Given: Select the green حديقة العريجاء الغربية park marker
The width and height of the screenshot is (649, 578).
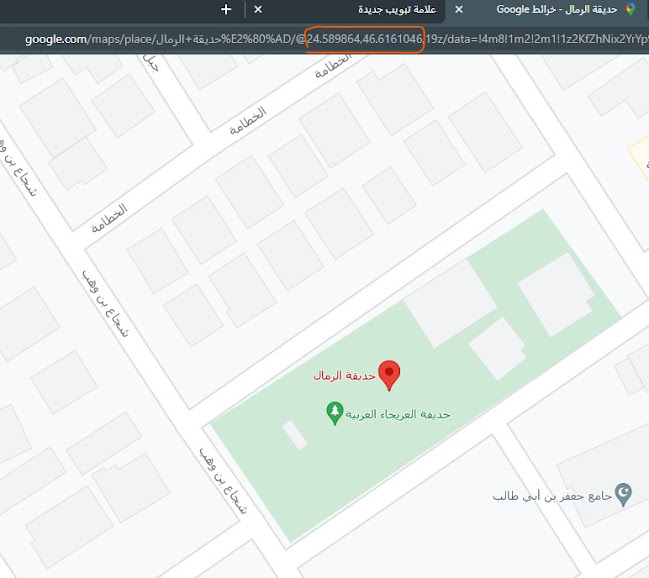Looking at the screenshot, I should (x=334, y=413).
